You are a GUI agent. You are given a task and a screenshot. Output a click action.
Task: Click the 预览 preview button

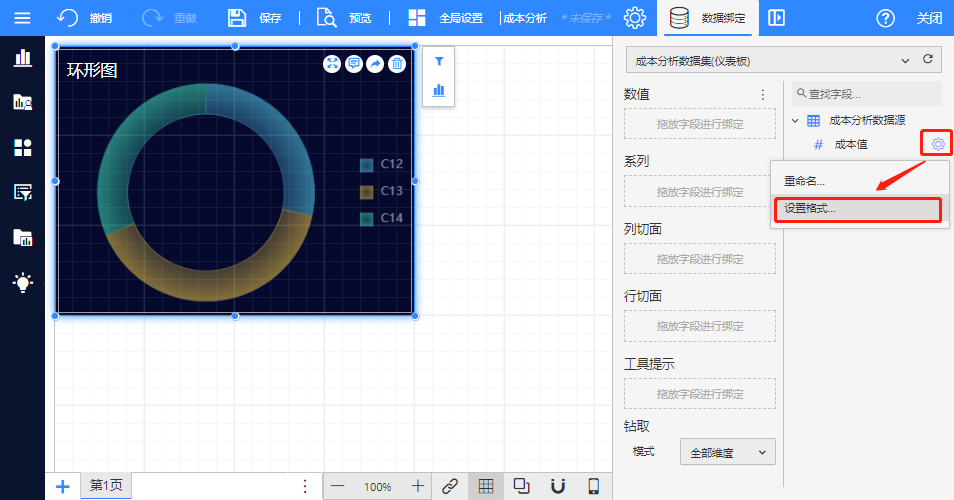tap(344, 18)
